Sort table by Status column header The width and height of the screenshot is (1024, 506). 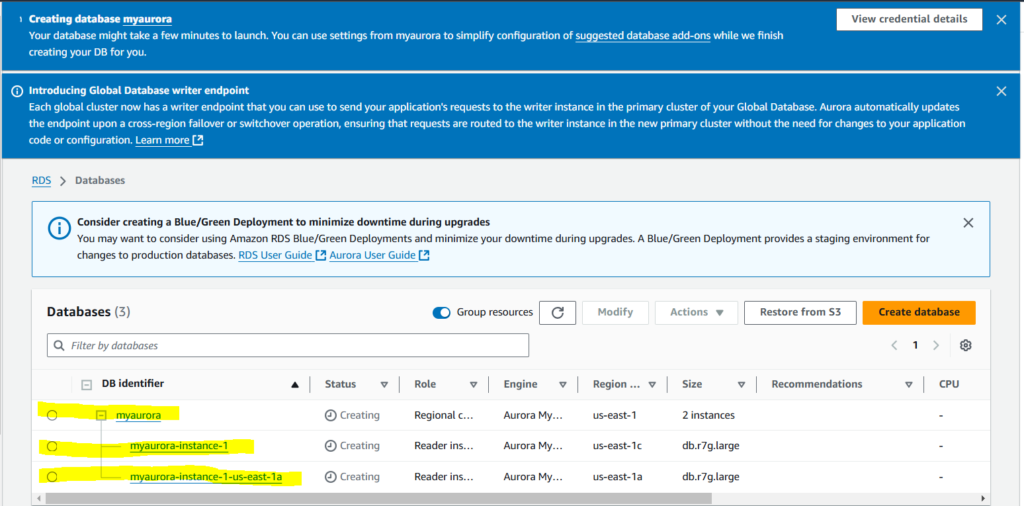click(x=340, y=385)
